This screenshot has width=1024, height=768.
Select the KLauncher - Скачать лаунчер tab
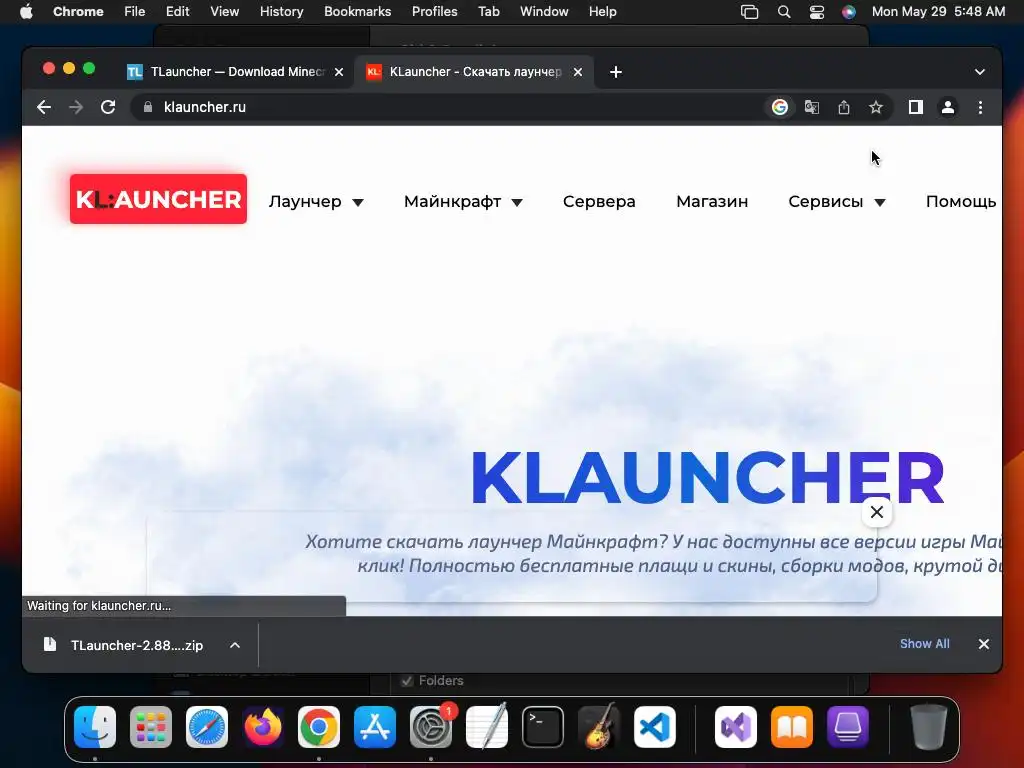474,72
